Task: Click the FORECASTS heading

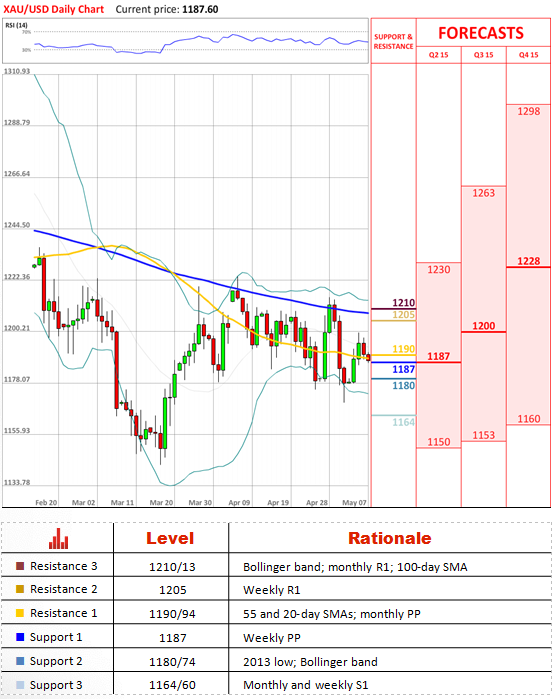Action: coord(481,33)
